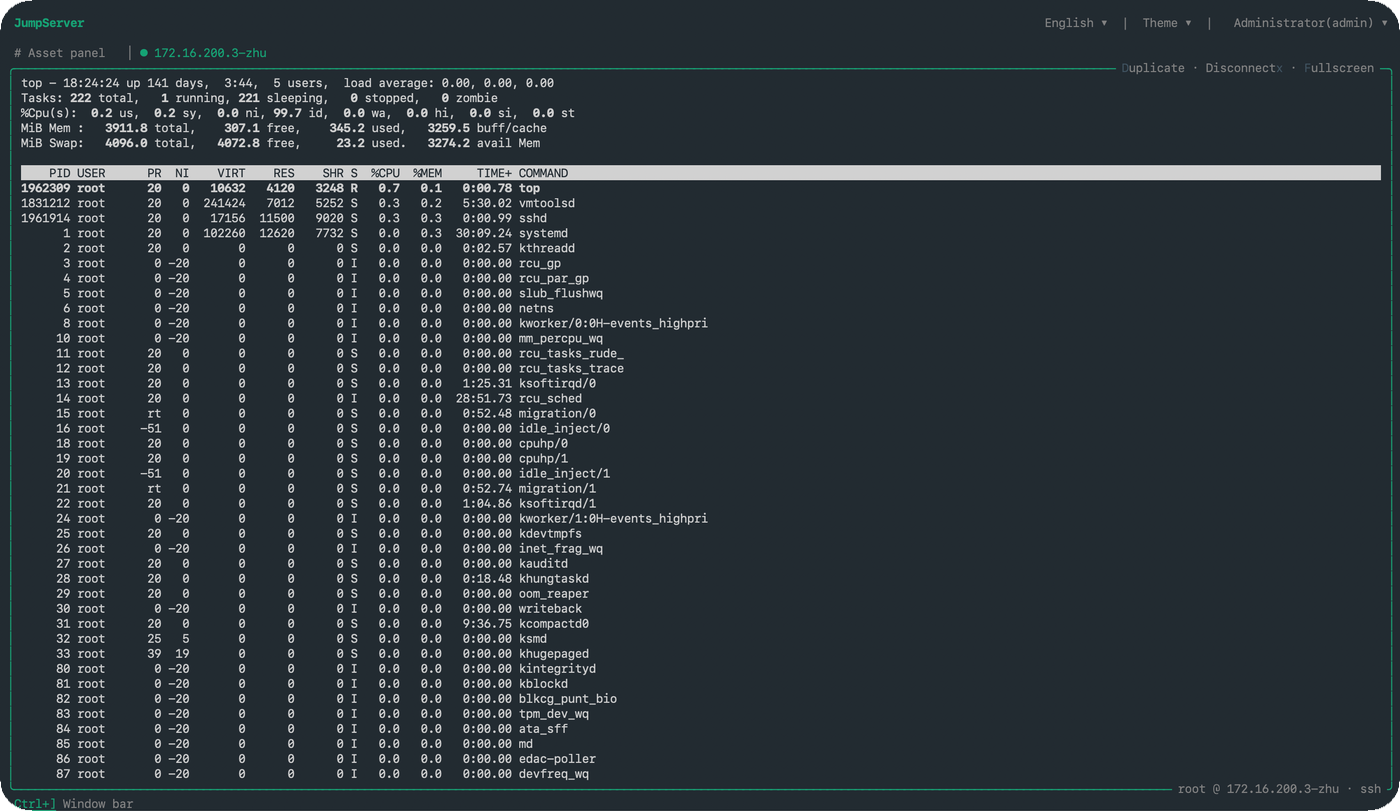Select the 172.16.200.3-zhu session tab

tap(210, 53)
